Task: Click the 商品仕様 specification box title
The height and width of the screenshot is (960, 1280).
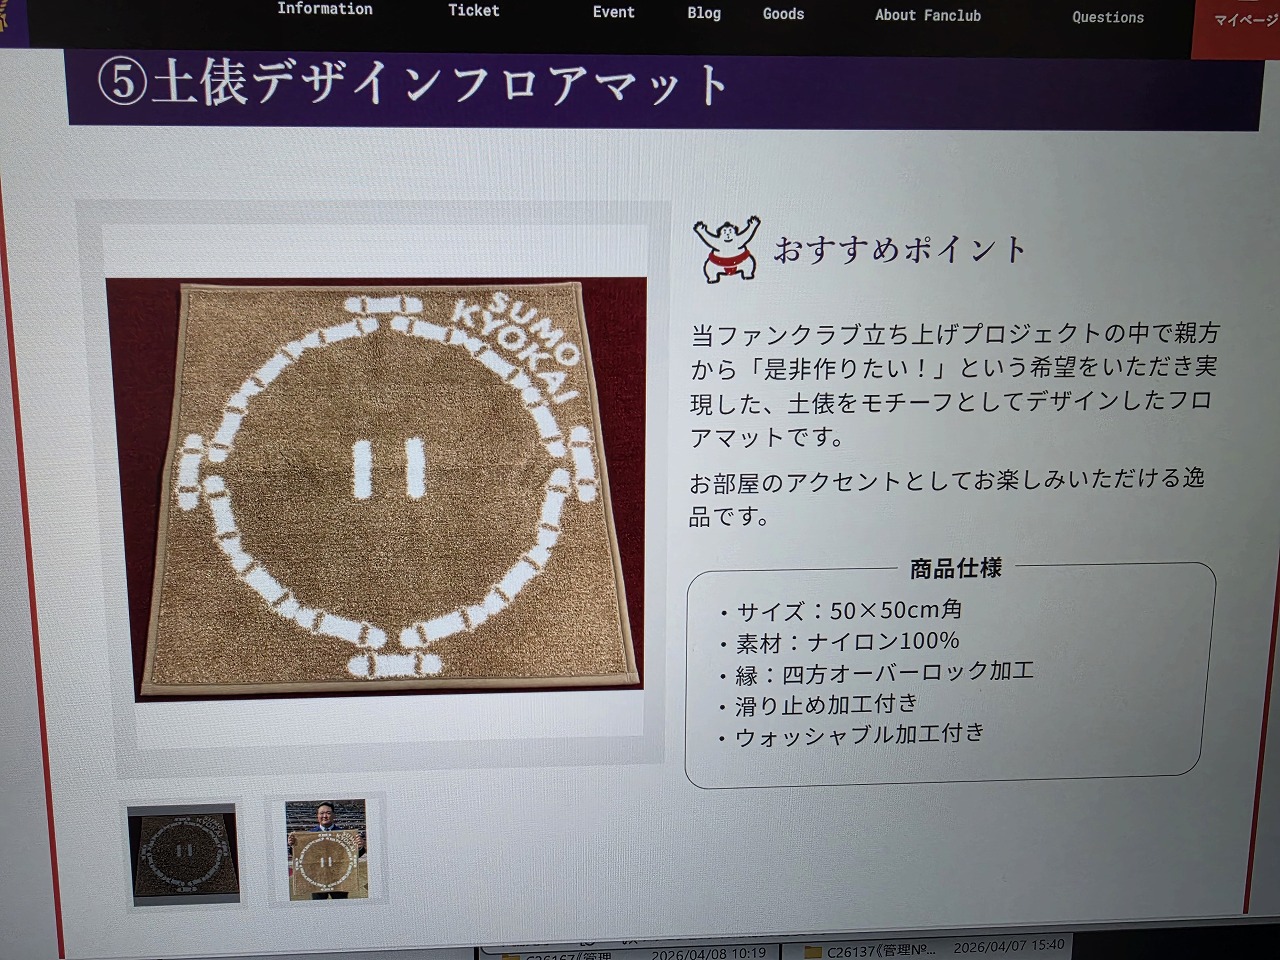Action: [955, 569]
